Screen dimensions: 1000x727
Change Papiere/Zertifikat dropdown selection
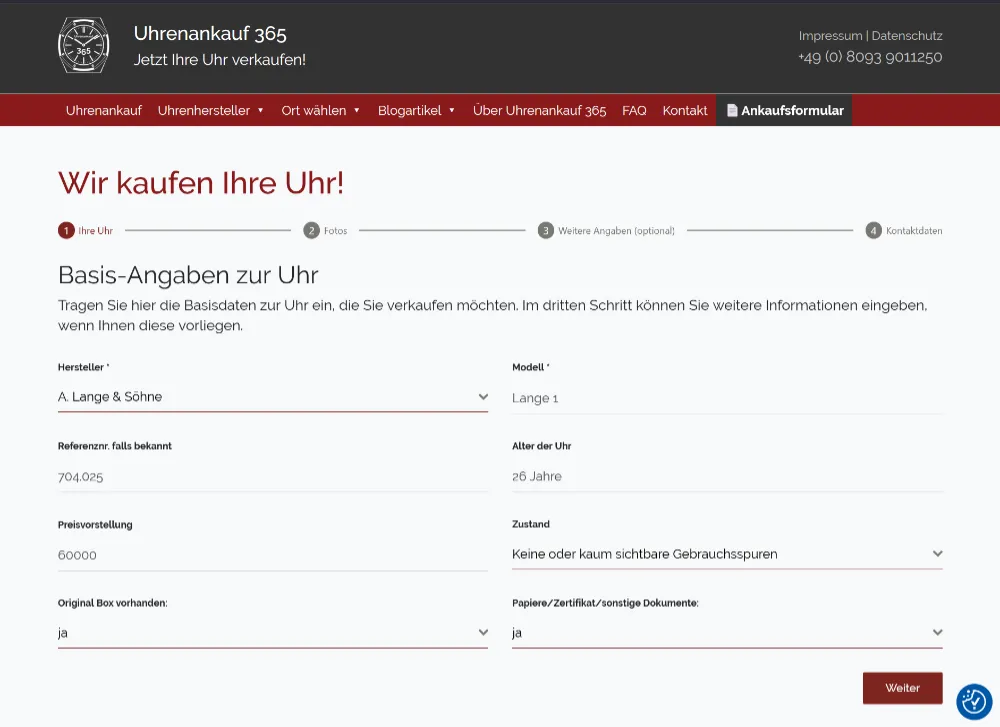[726, 633]
